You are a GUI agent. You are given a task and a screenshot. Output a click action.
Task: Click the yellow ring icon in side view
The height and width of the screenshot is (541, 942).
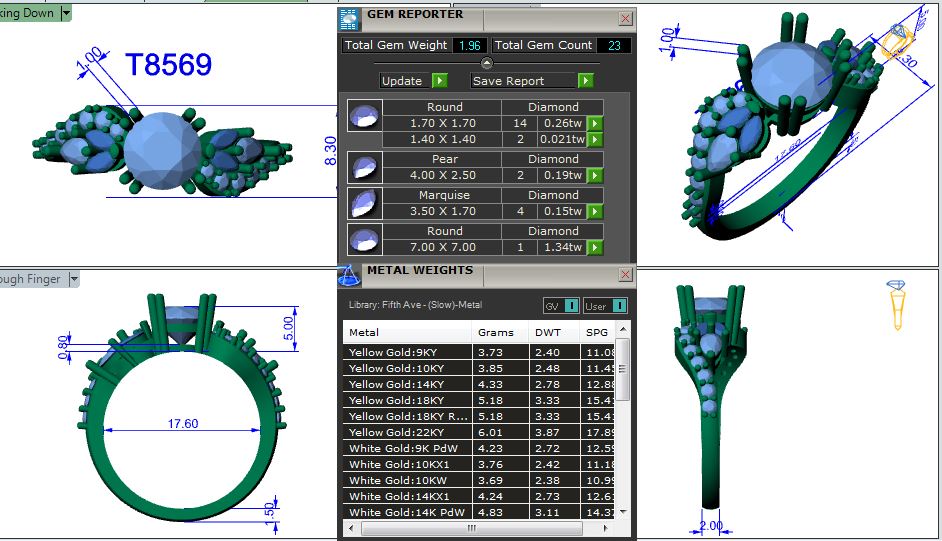click(897, 305)
